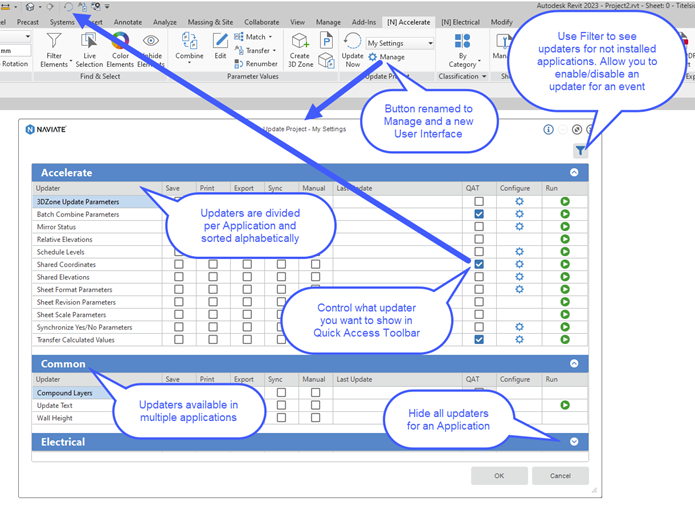Run the Batch Combine Parameters updater
695x506 pixels.
click(565, 214)
